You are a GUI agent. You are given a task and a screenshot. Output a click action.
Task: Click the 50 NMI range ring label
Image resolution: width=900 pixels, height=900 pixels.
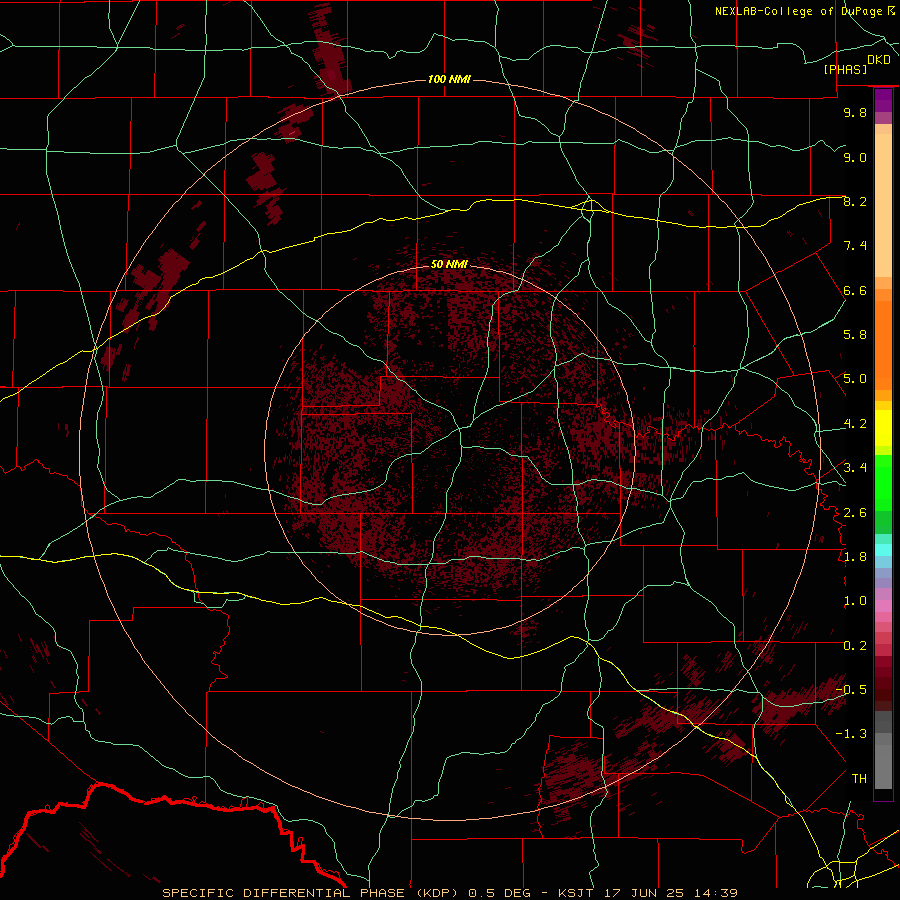(x=449, y=264)
